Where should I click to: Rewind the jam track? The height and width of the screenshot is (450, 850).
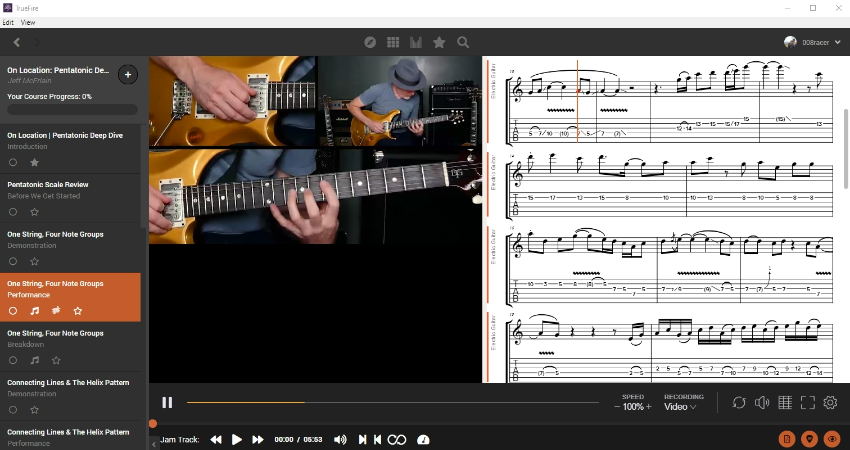[216, 440]
